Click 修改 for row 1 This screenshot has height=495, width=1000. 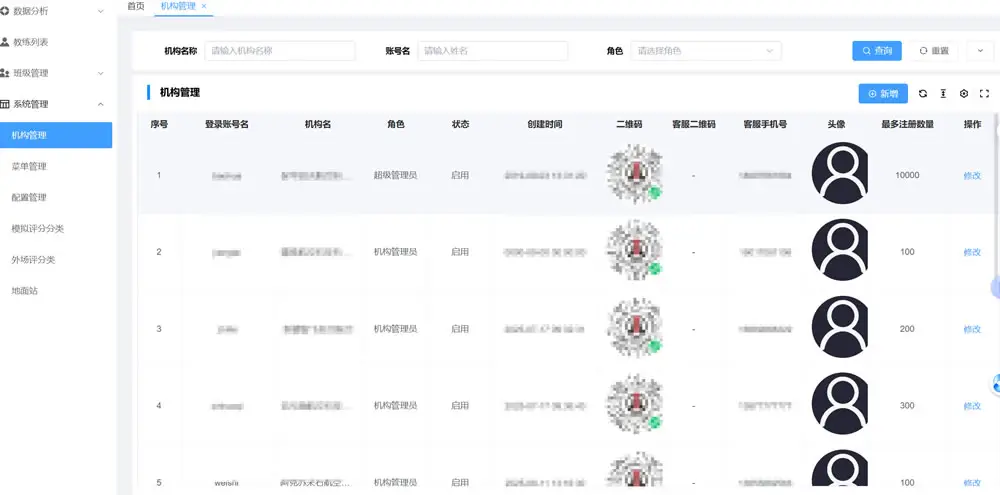[972, 175]
